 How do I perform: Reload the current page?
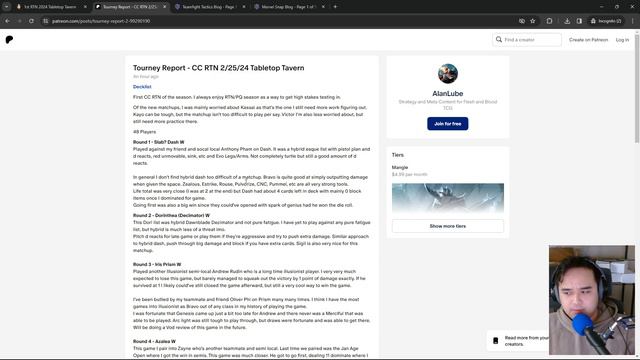pyautogui.click(x=31, y=21)
